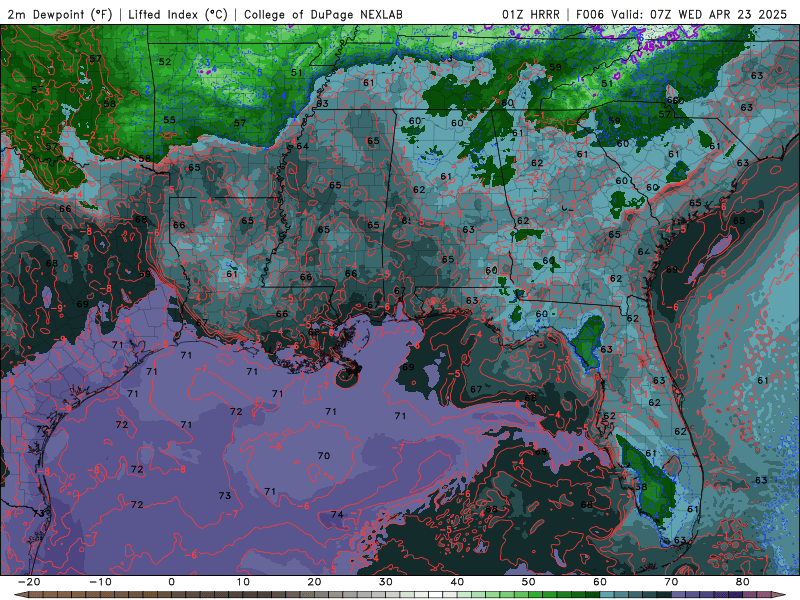Click the "10" color scale label
Screen dimensions: 800x600
coord(243,582)
